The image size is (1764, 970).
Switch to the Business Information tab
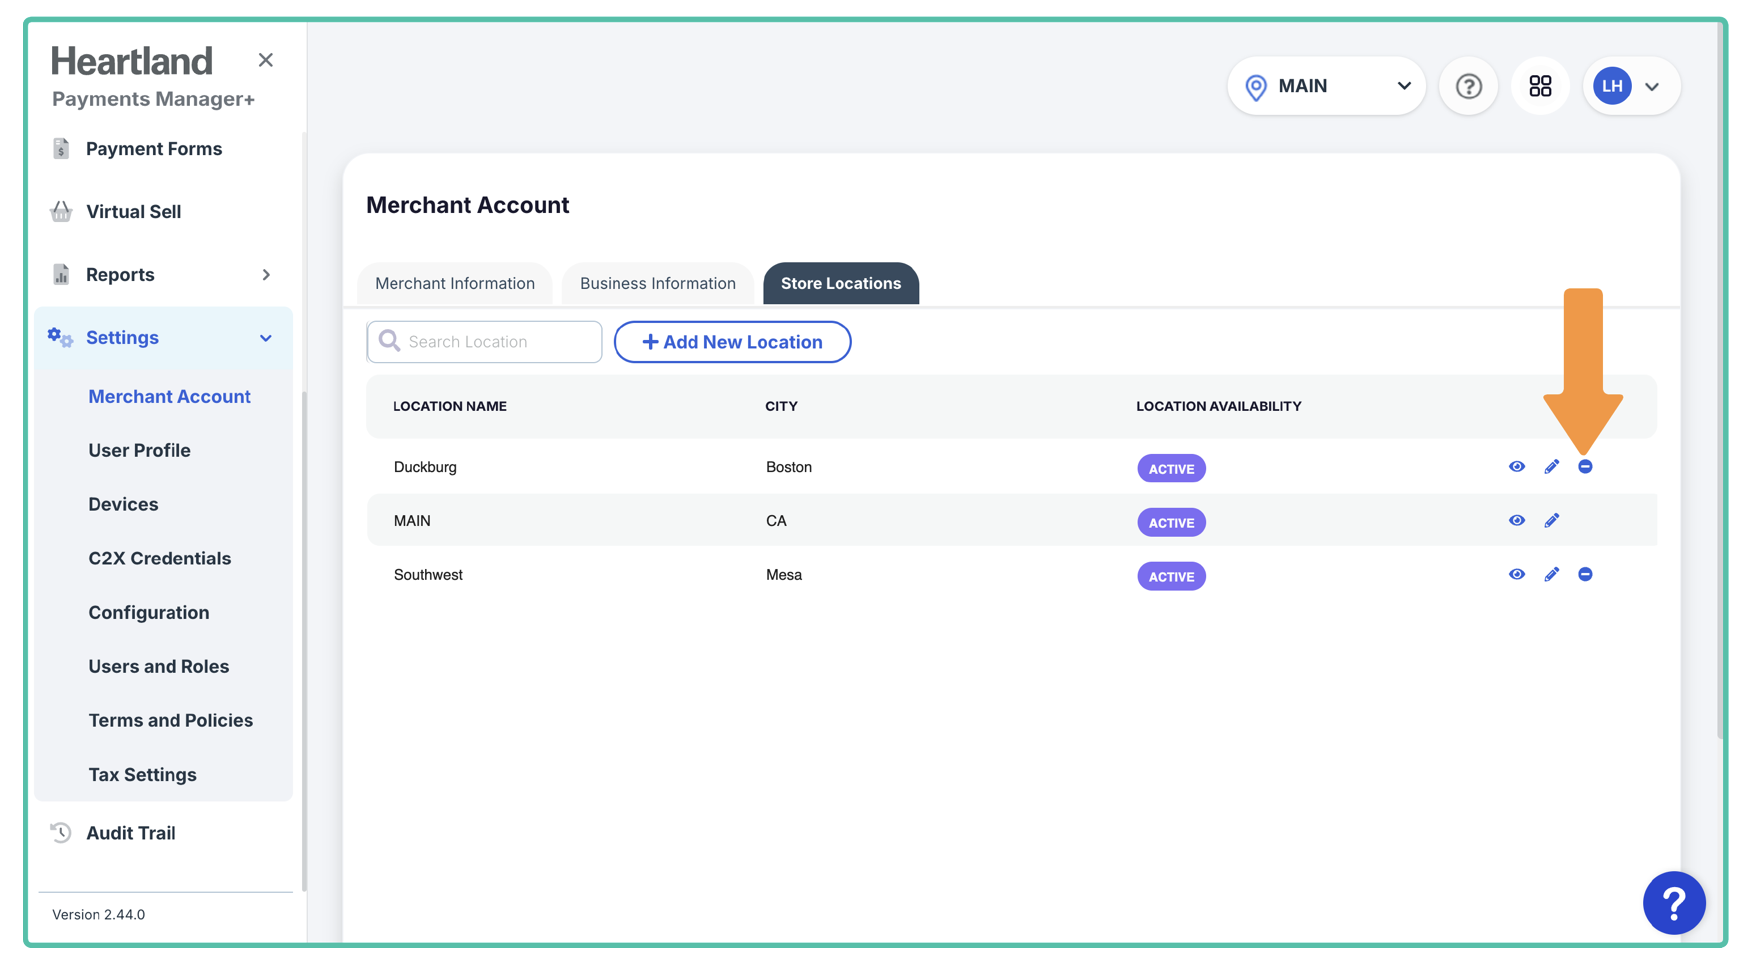click(657, 284)
